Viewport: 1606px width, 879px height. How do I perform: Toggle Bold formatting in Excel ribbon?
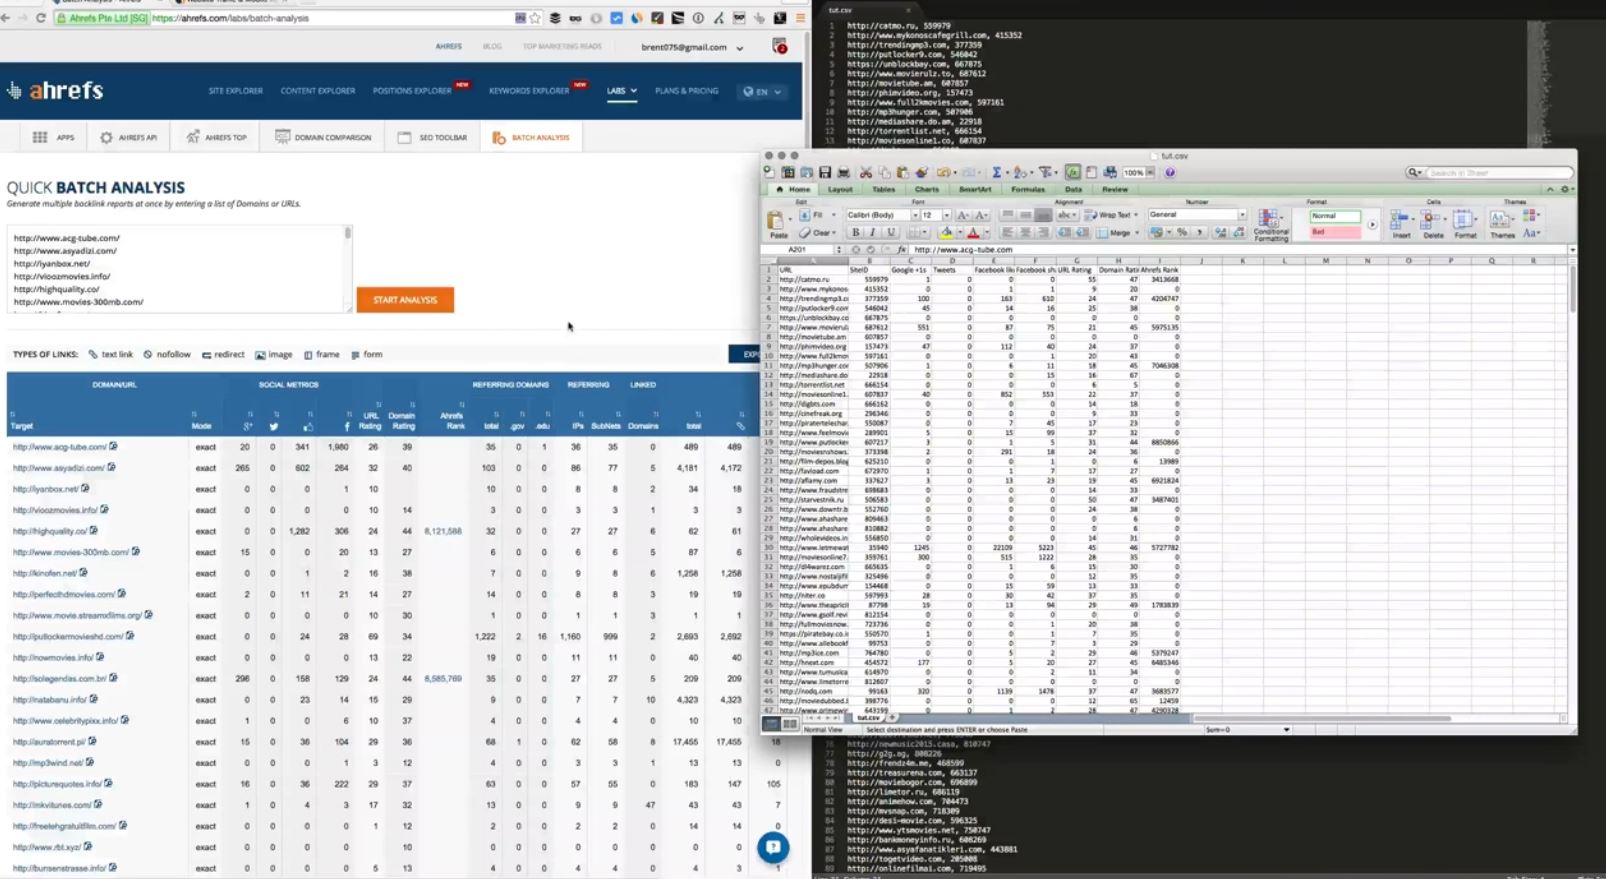click(x=855, y=233)
